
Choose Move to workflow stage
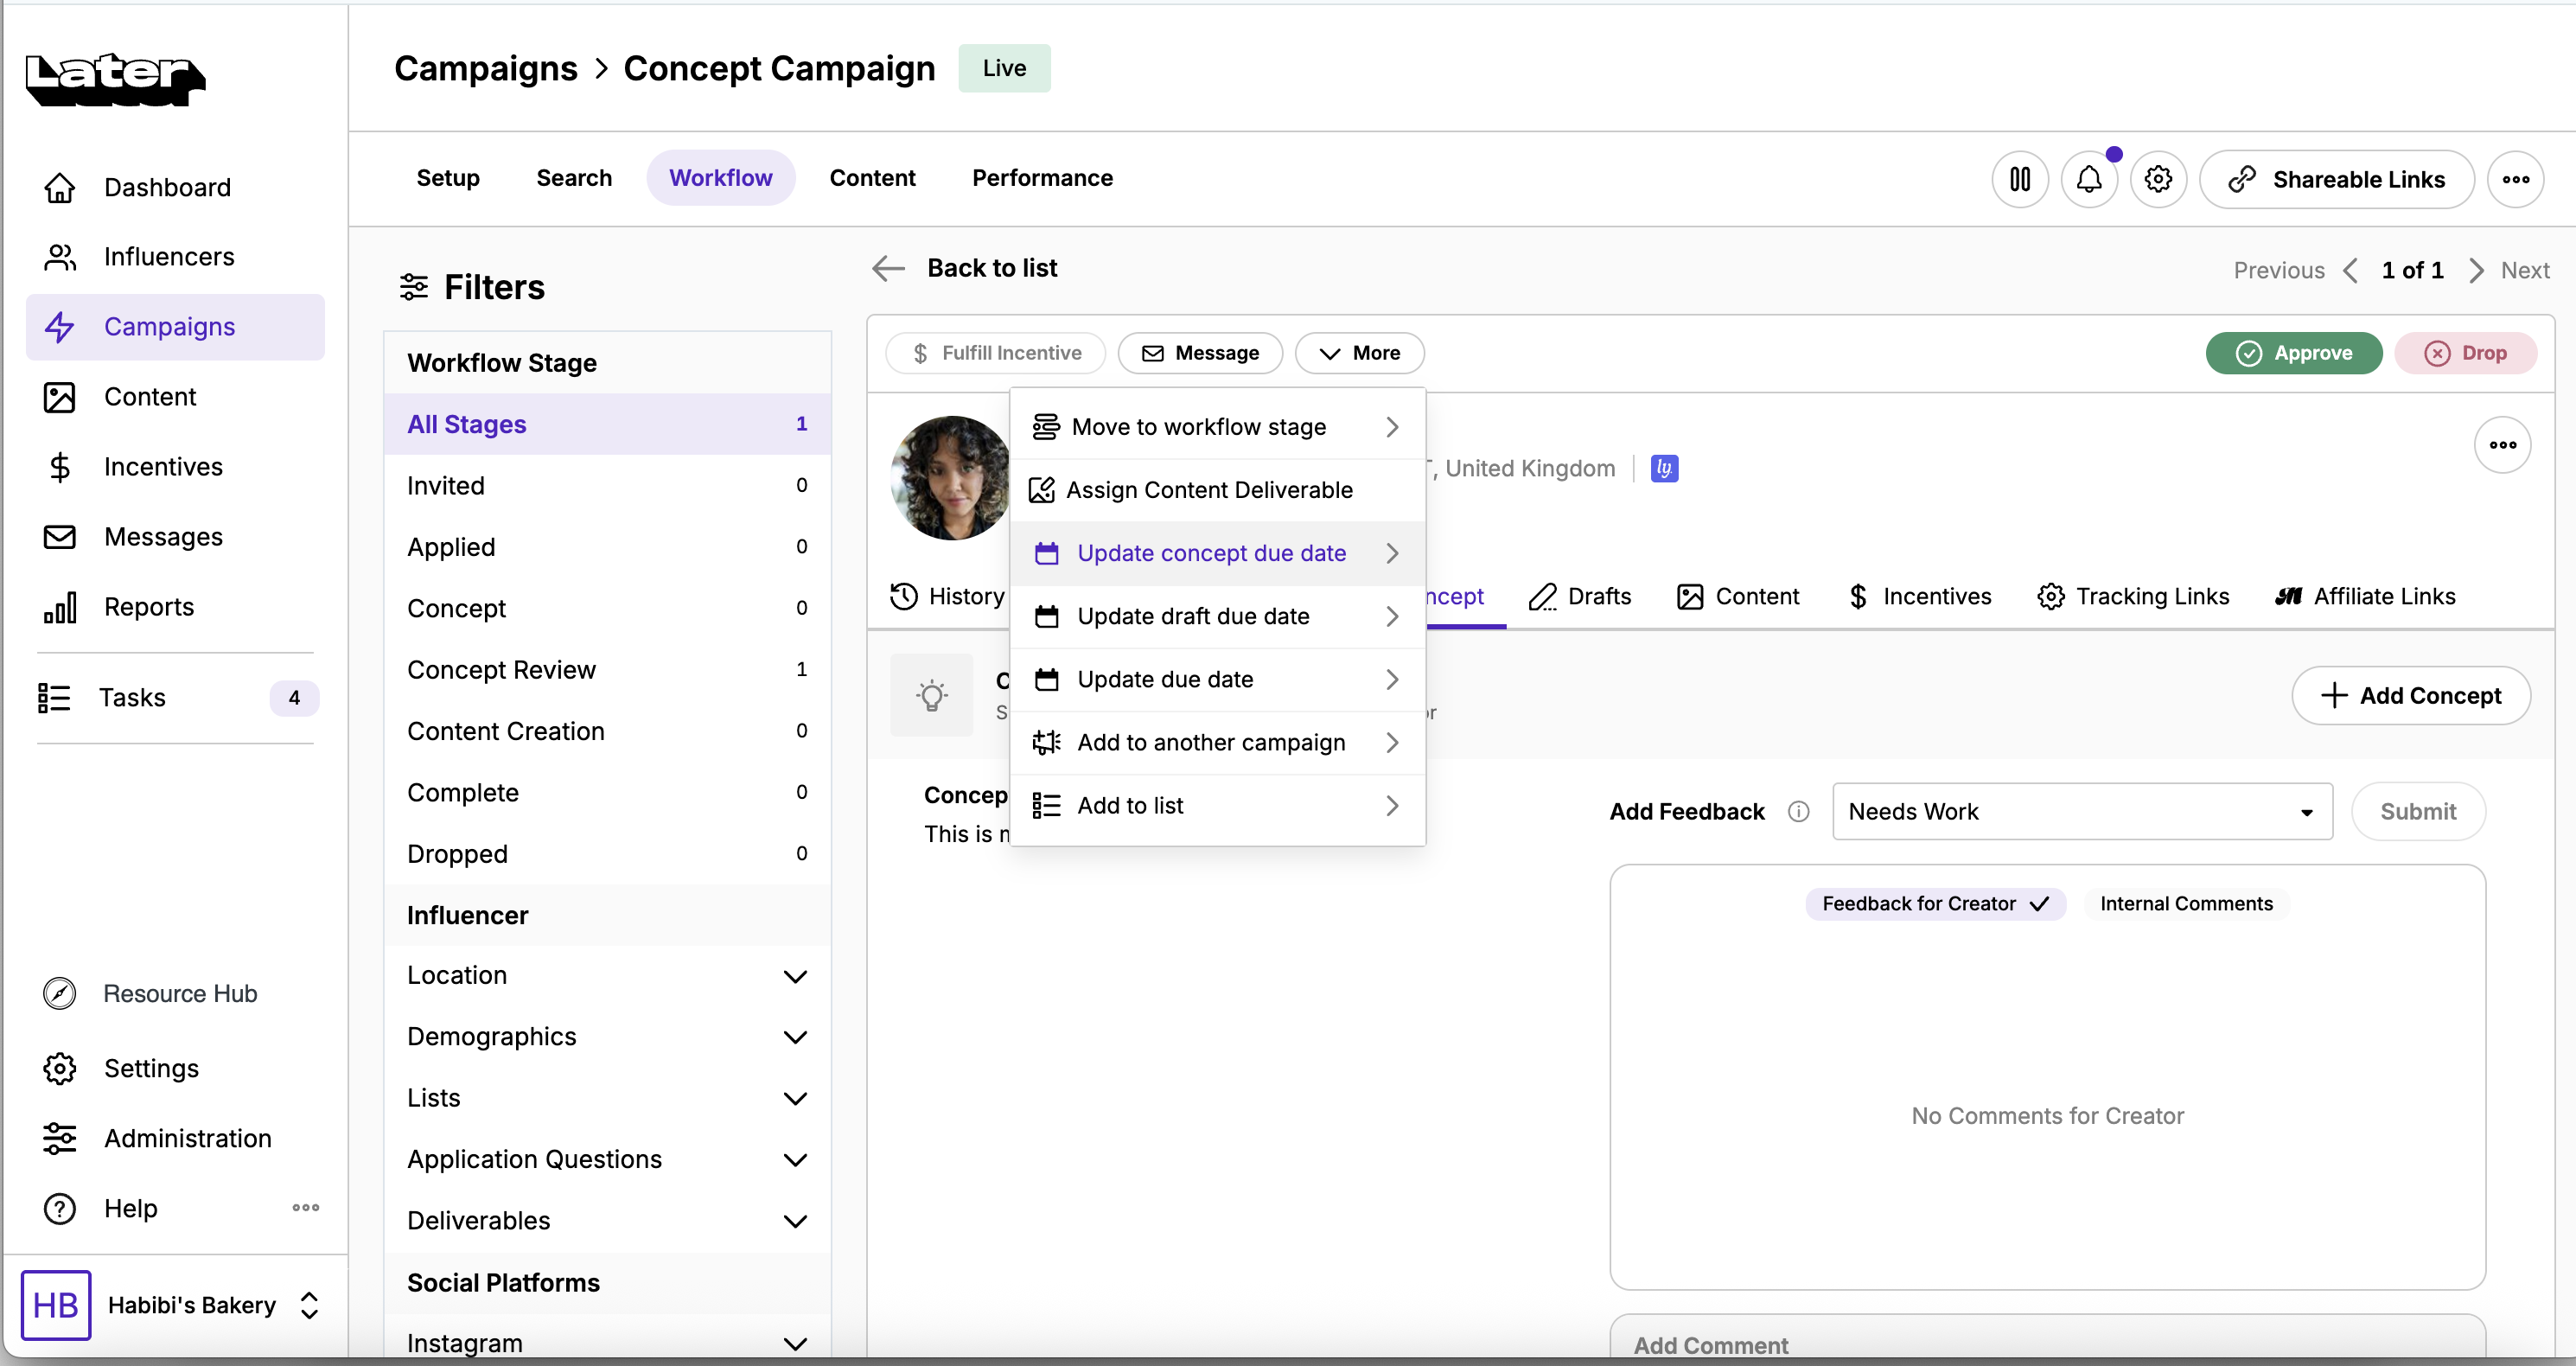pyautogui.click(x=1217, y=427)
